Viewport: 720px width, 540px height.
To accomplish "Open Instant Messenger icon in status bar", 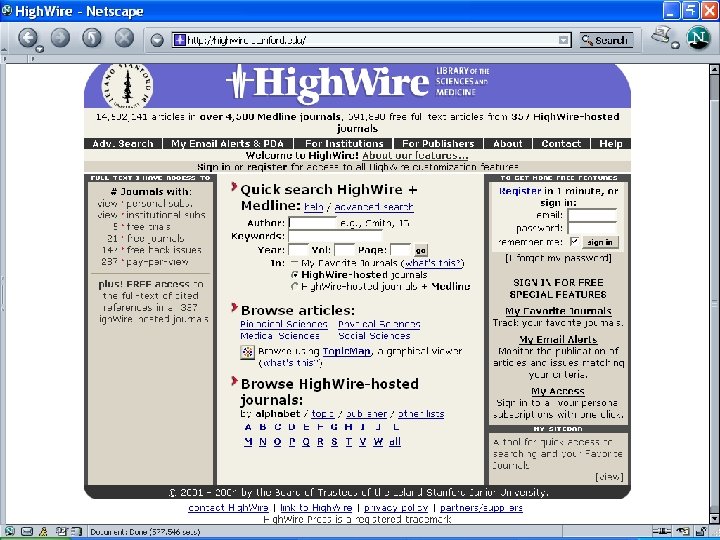I will click(x=44, y=531).
